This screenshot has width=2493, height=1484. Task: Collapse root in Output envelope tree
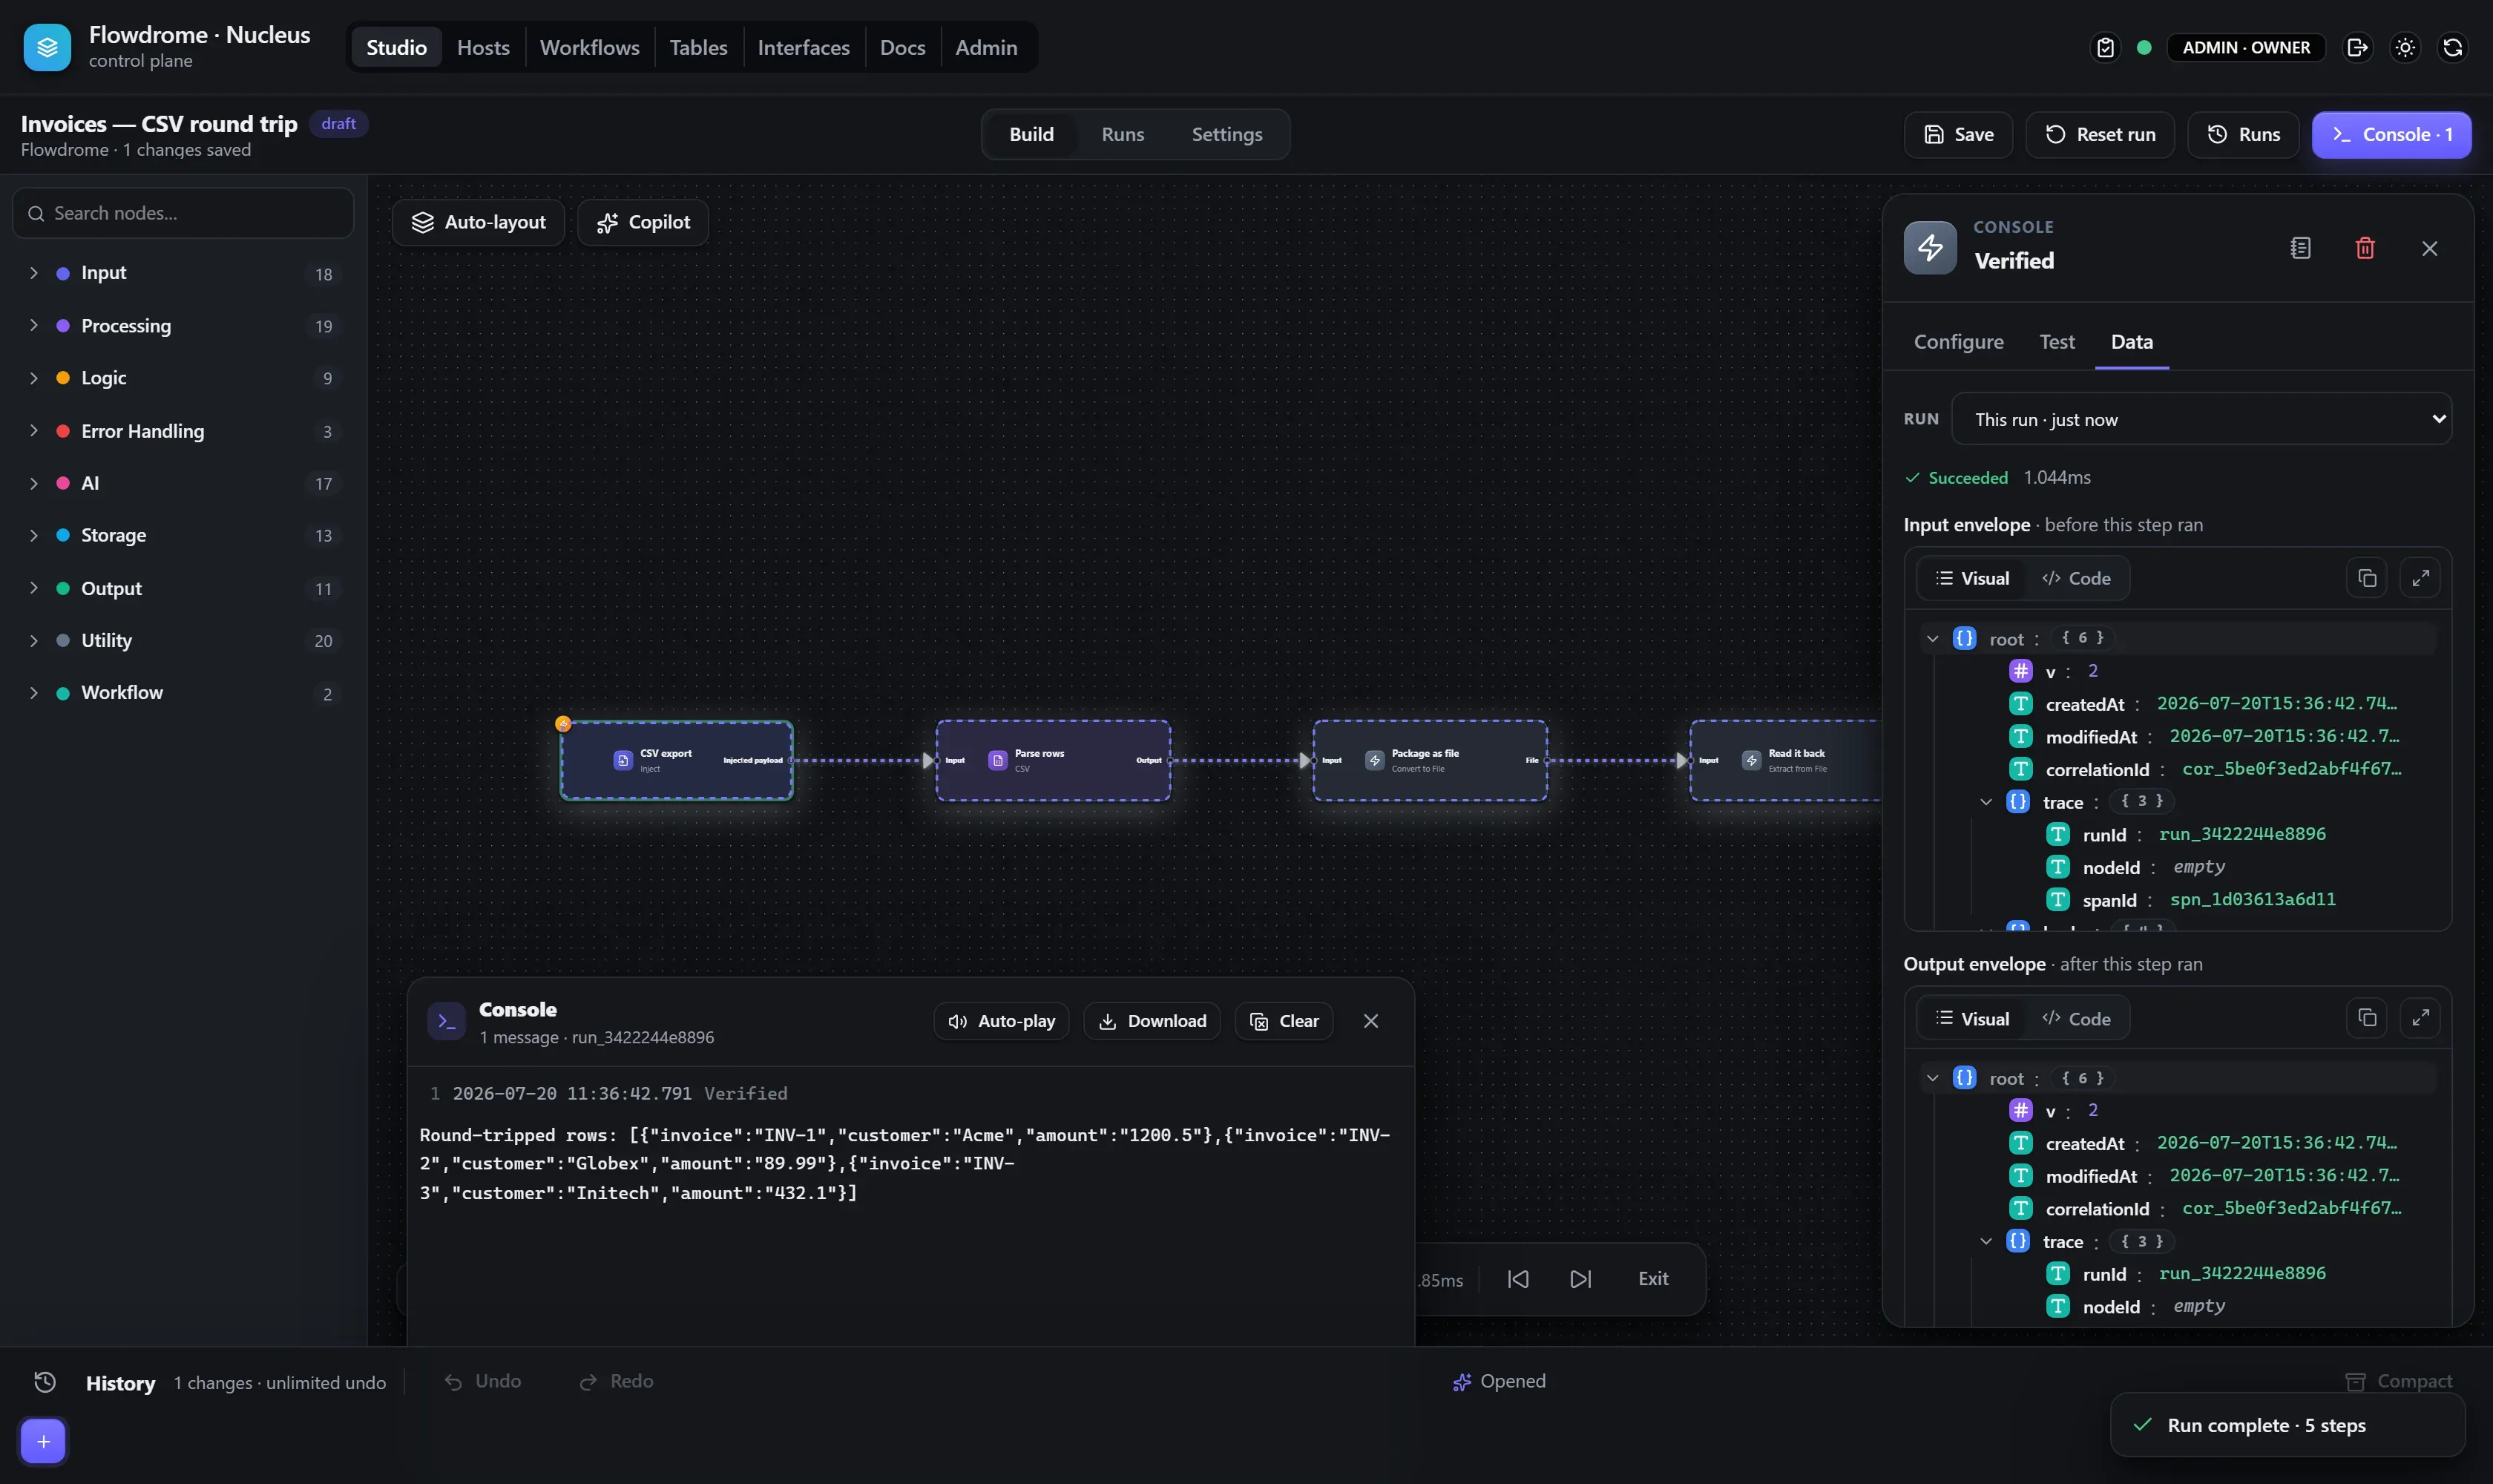[x=1932, y=1078]
